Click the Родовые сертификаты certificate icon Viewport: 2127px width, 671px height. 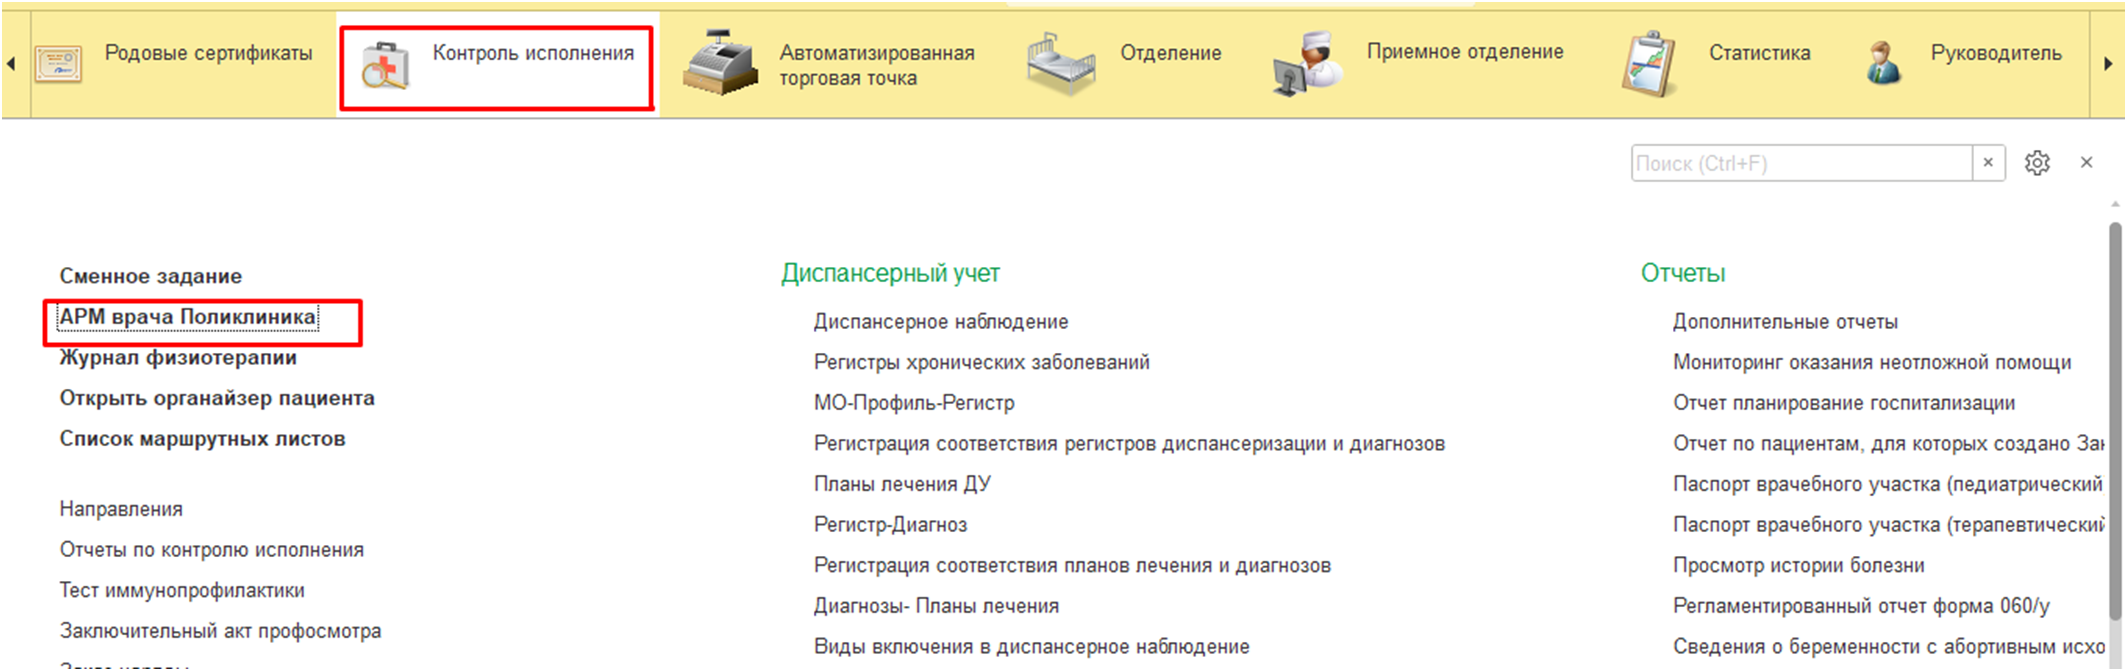(x=59, y=63)
